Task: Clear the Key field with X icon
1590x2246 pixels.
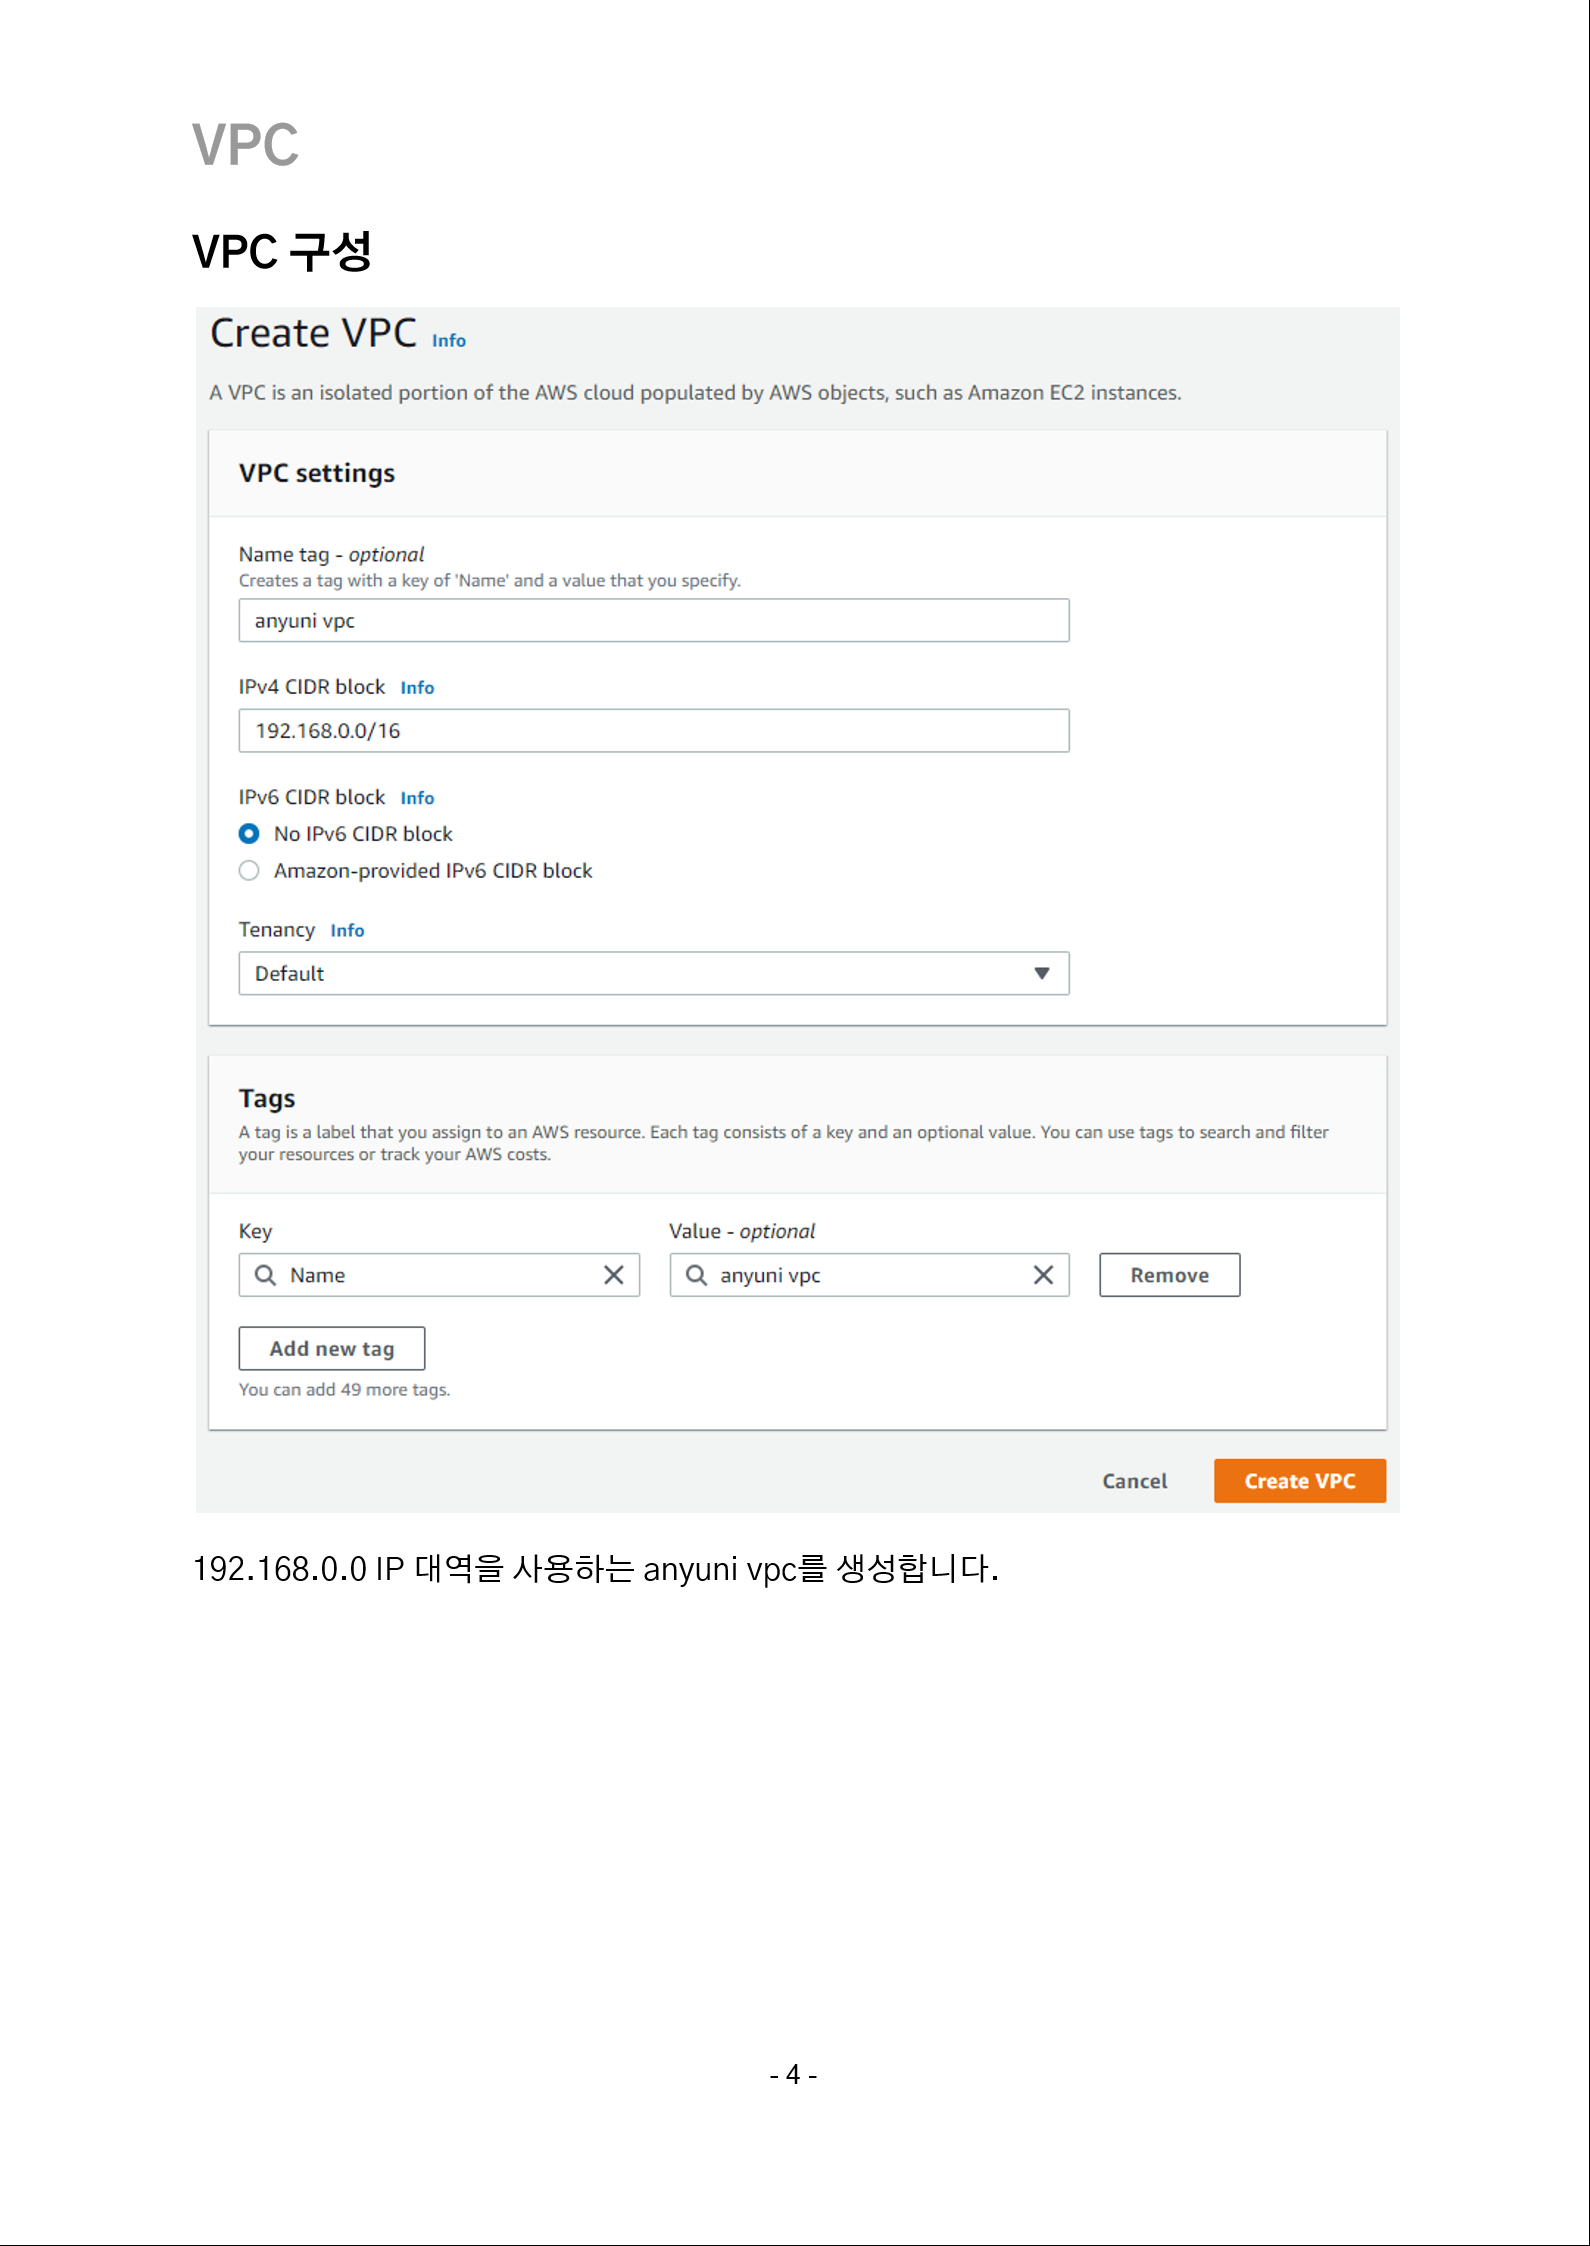Action: pos(614,1276)
